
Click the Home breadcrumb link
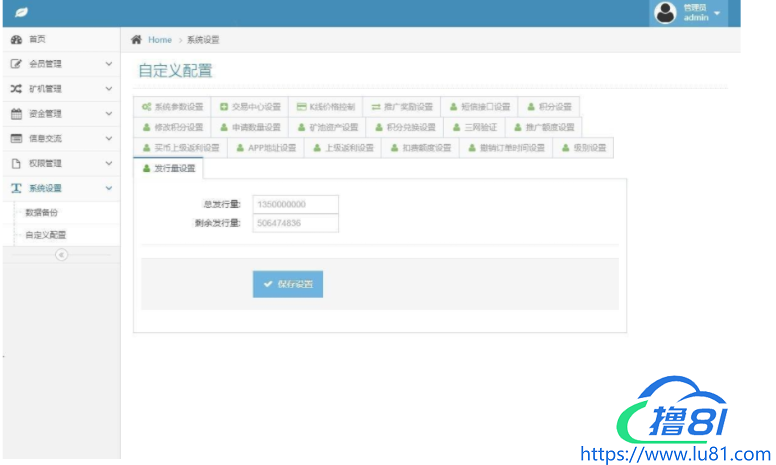[x=159, y=39]
